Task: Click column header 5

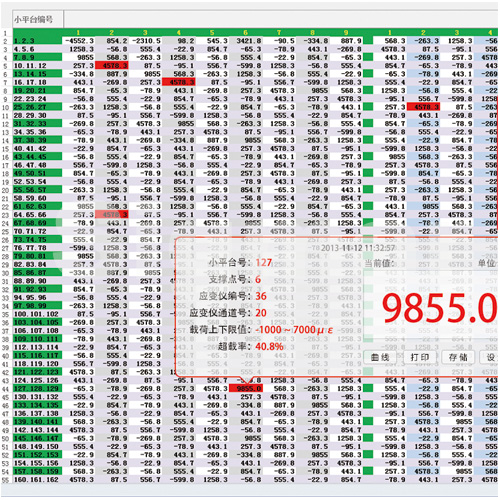Action: (212, 32)
